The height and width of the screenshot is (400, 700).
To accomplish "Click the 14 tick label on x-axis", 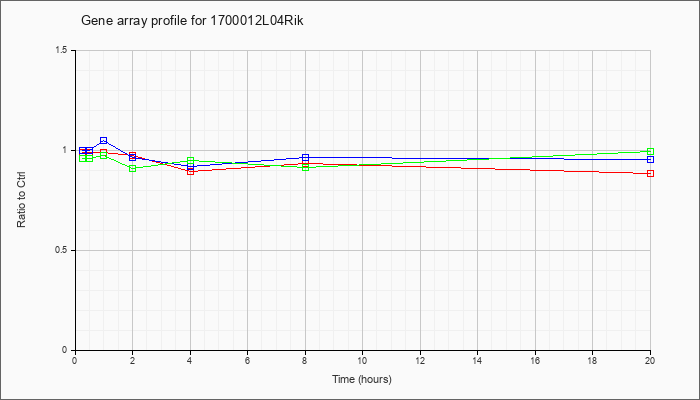I will pos(478,360).
